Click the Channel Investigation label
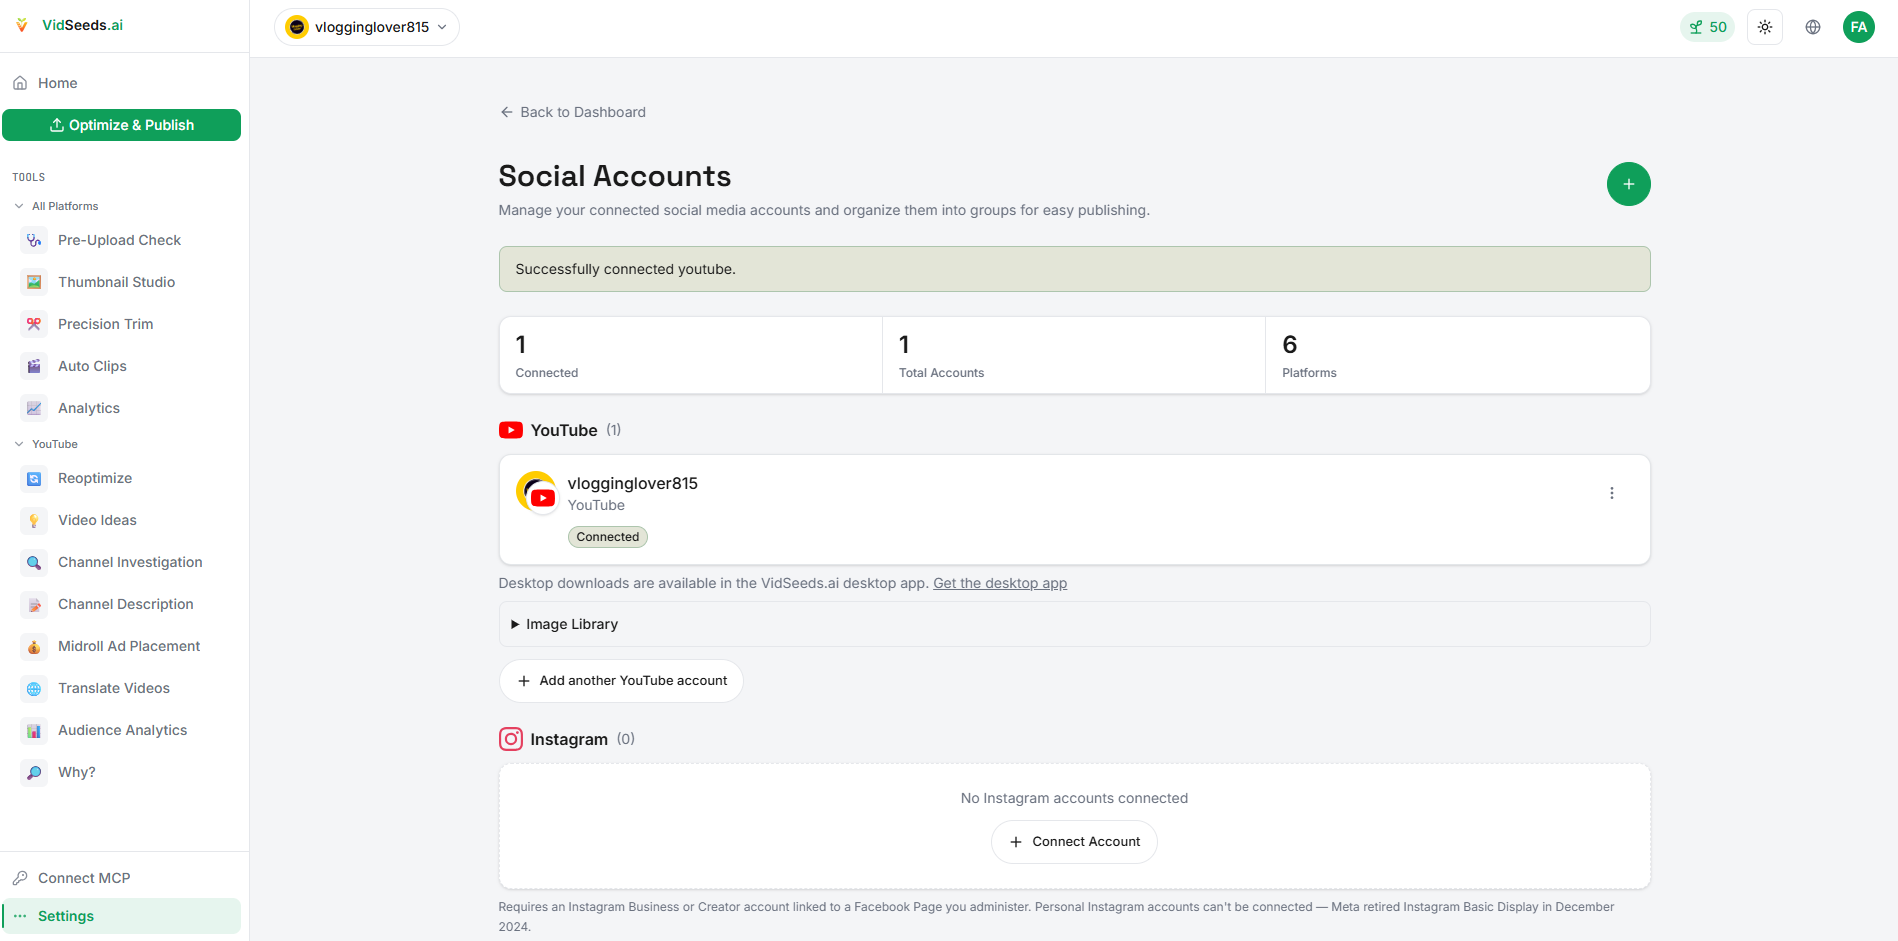This screenshot has width=1898, height=941. point(130,562)
